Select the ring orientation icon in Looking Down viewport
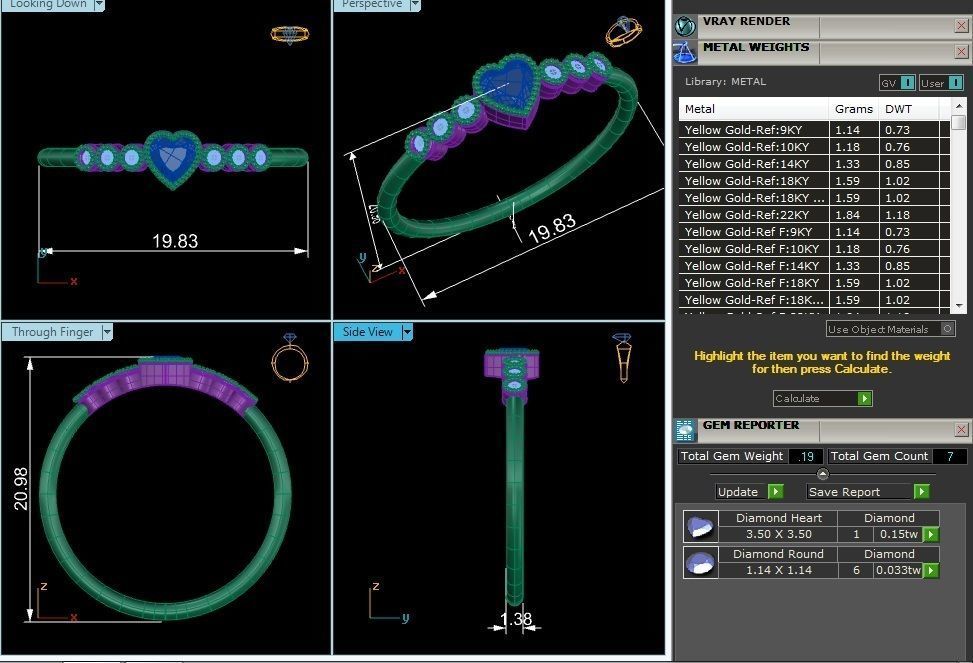The image size is (973, 663). coord(290,33)
